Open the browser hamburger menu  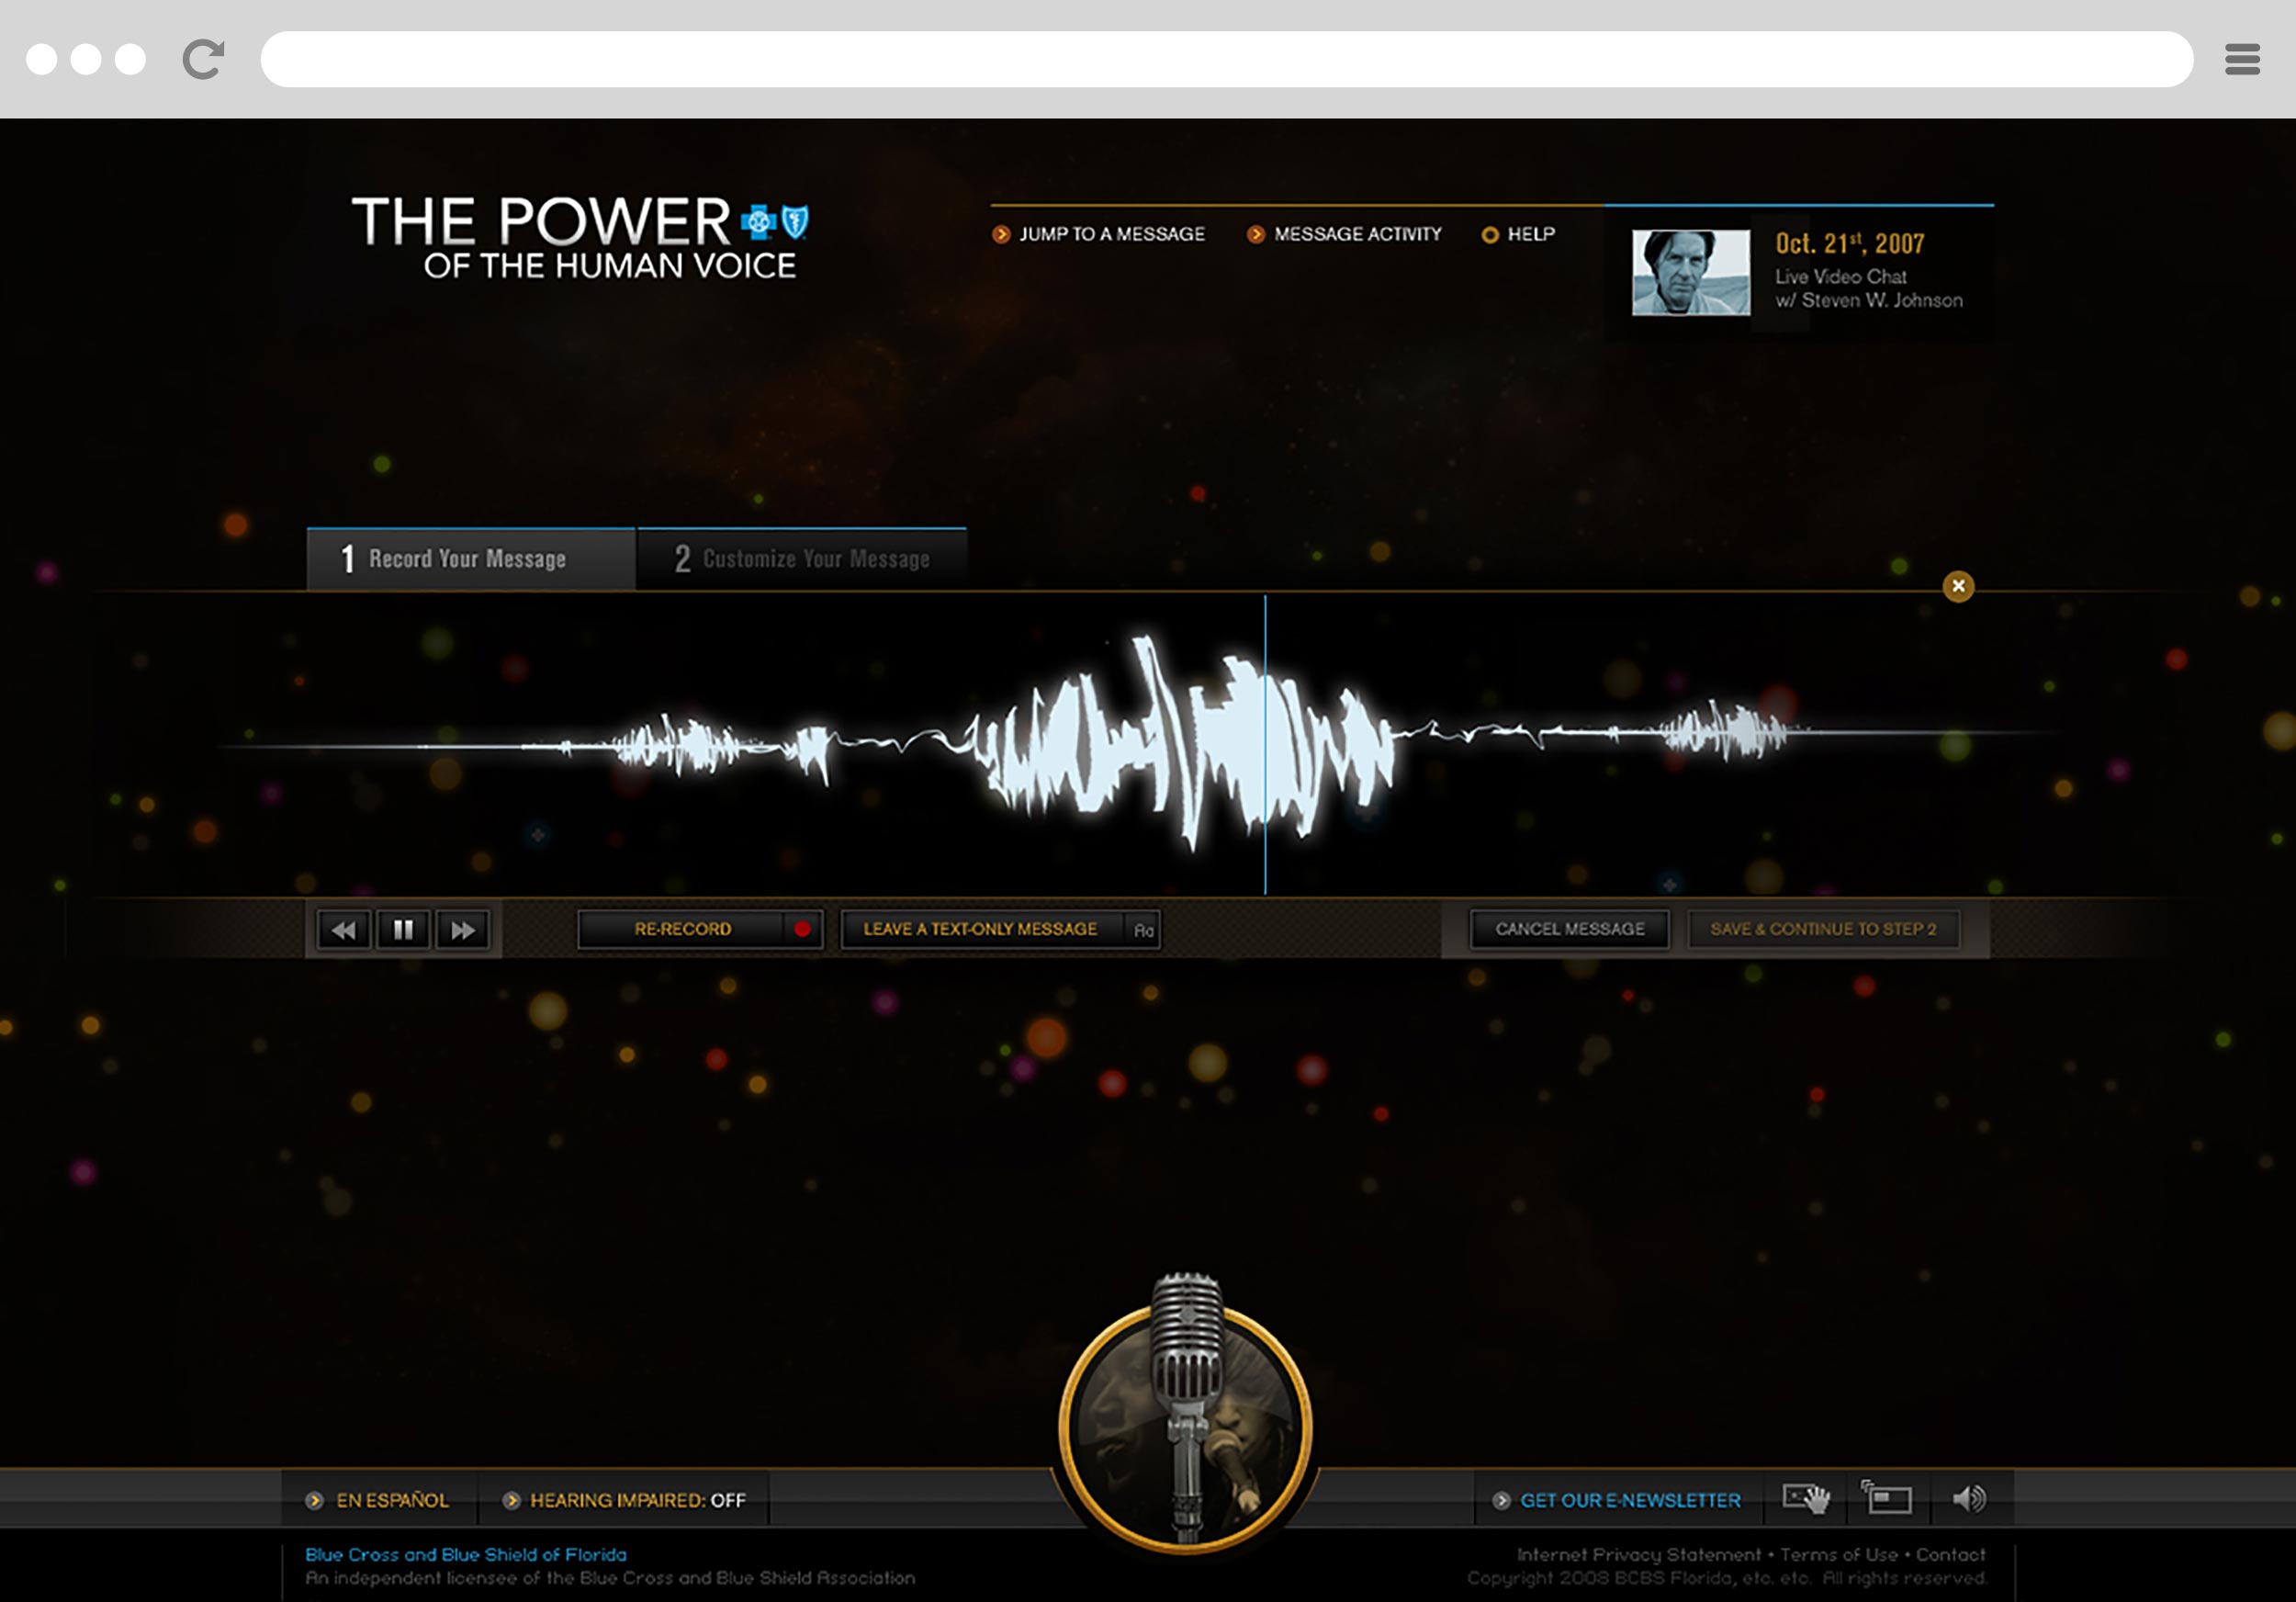pos(2242,59)
